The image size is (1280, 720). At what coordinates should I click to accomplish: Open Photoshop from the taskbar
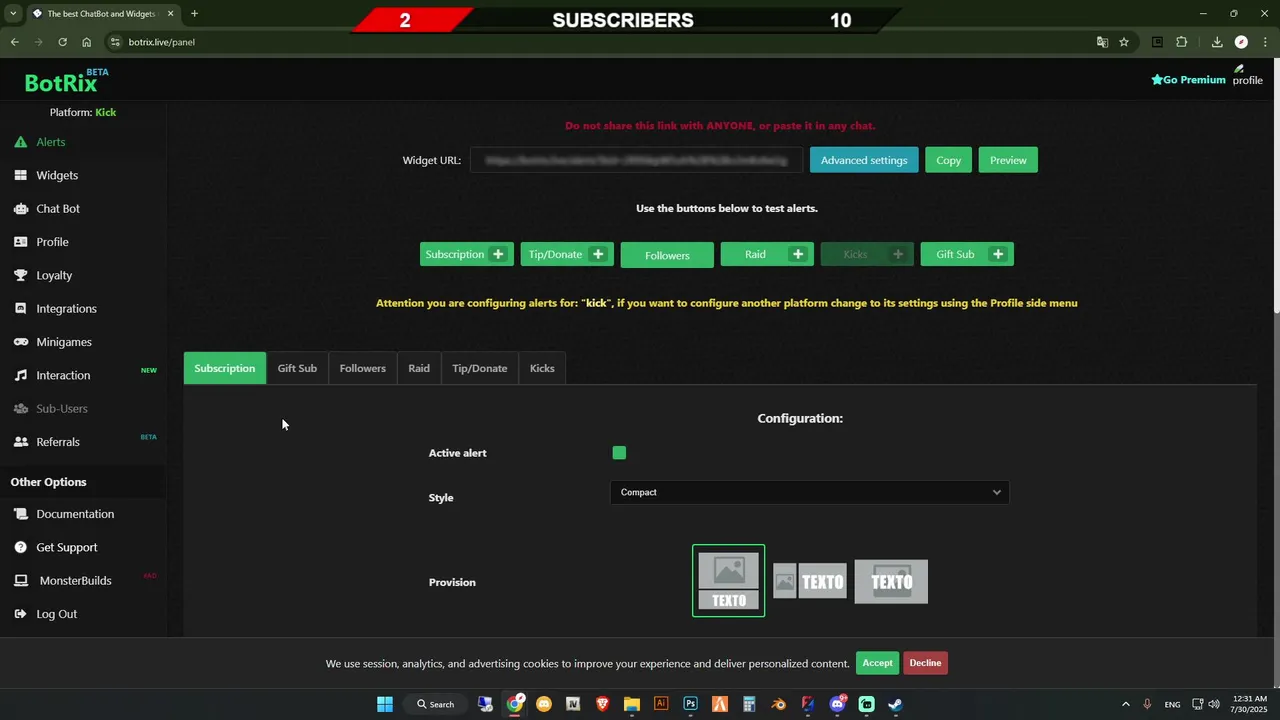point(690,704)
